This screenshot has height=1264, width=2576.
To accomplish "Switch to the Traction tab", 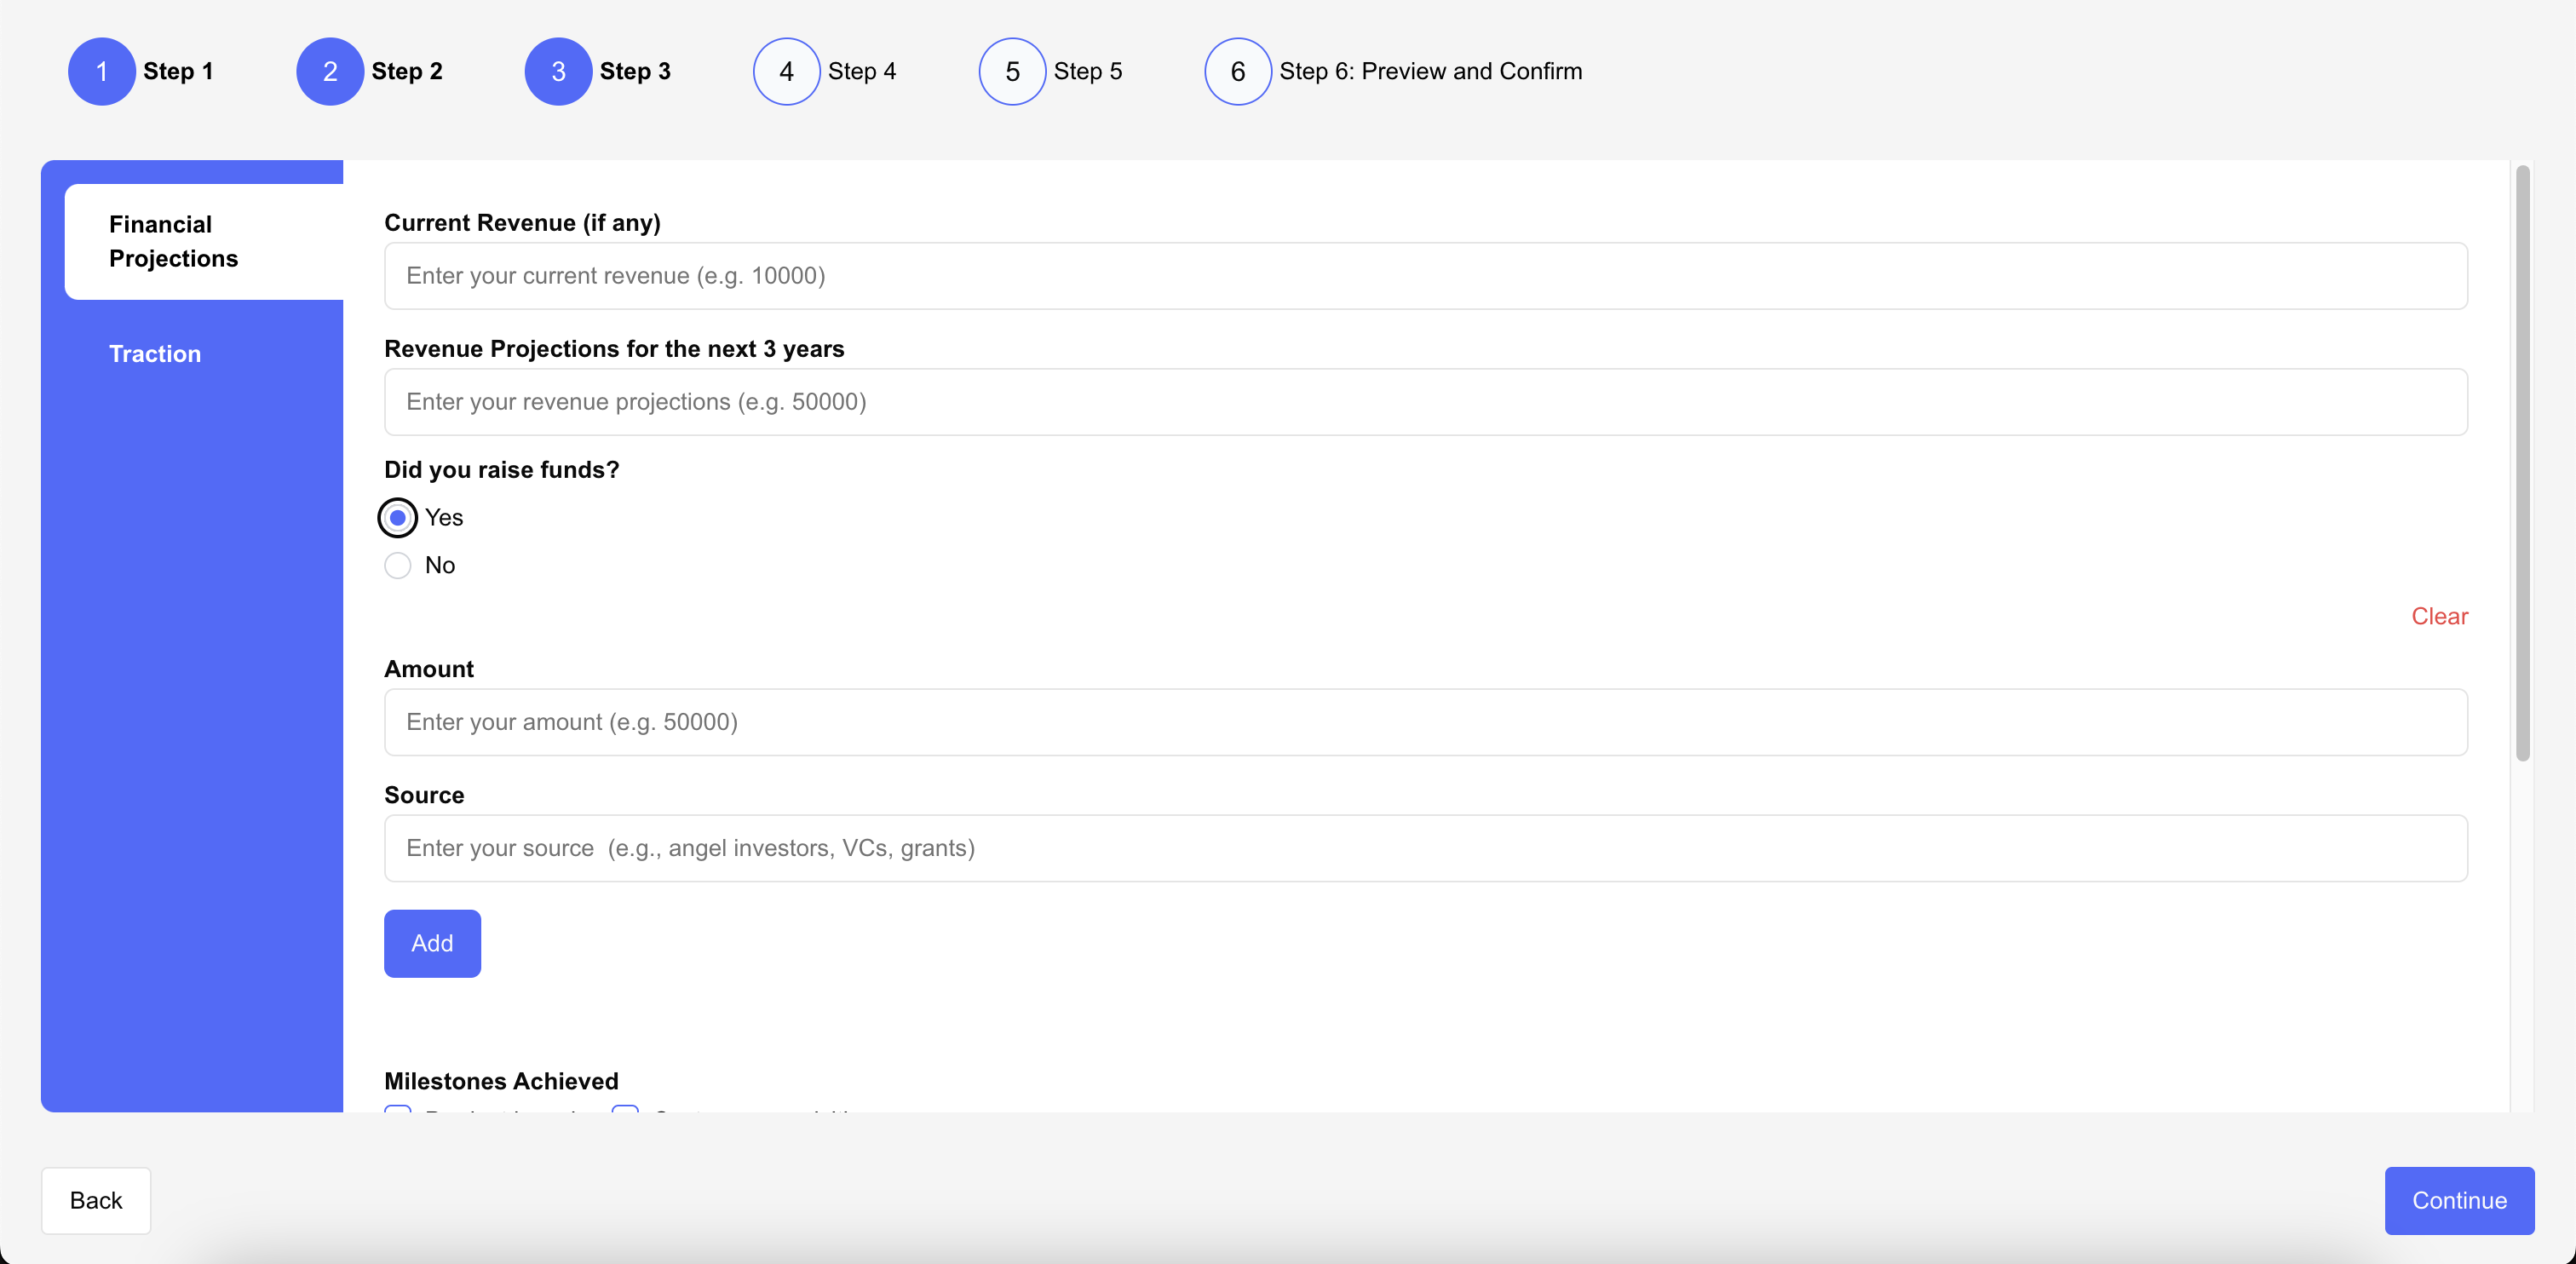I will [155, 354].
